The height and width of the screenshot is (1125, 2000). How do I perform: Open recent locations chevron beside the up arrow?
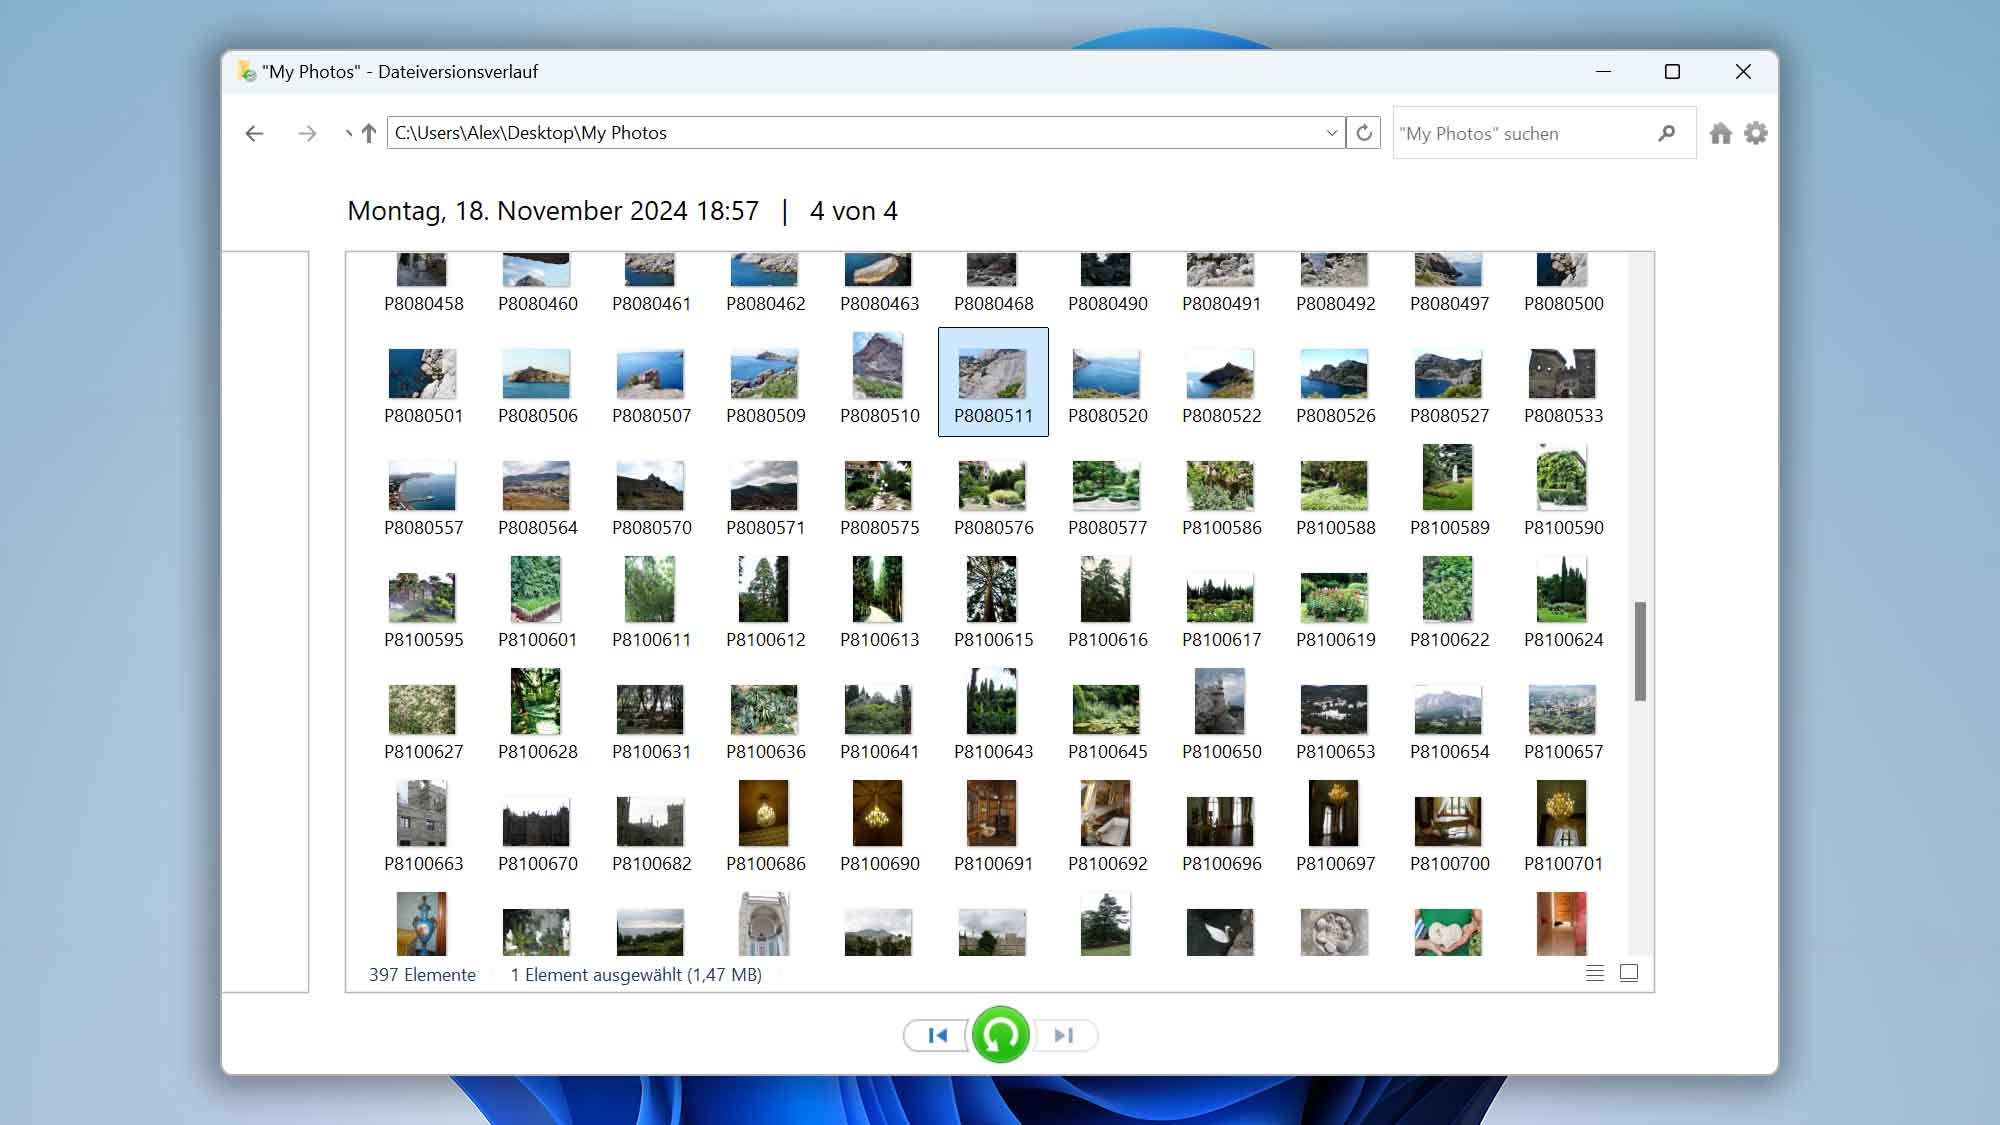[x=348, y=133]
